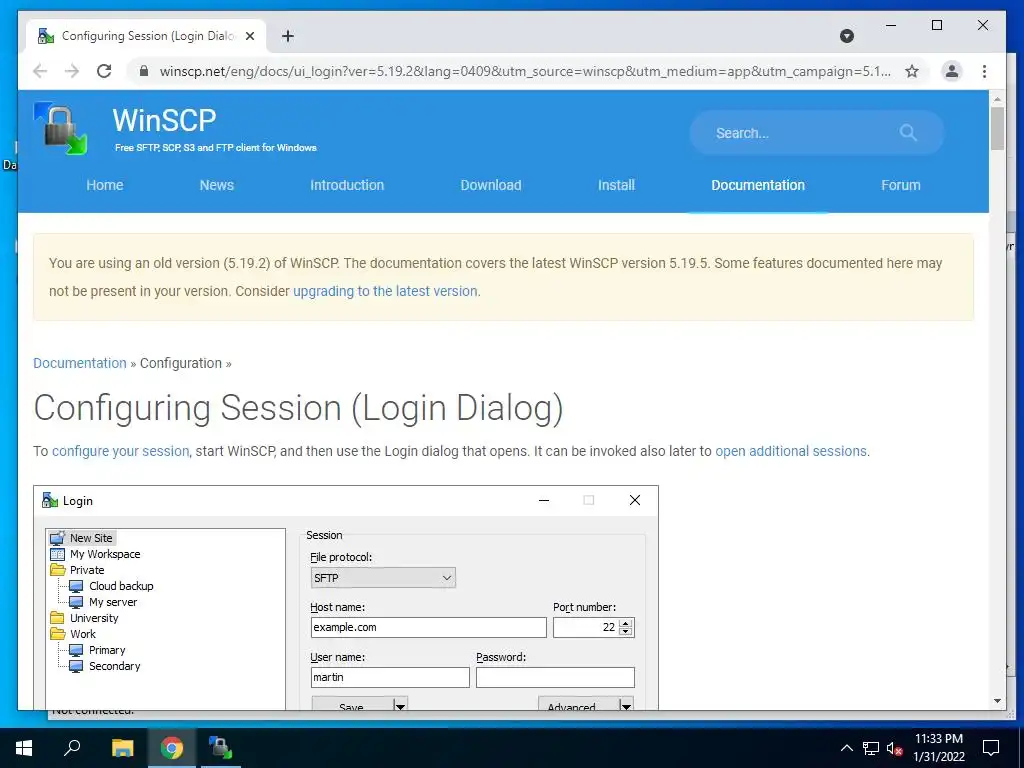
Task: Click the Documentation breadcrumb link
Action: tap(80, 363)
